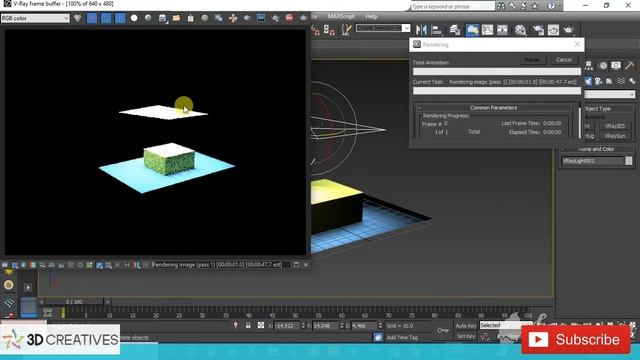
Task: Toggle Auto Key mode
Action: click(x=466, y=326)
